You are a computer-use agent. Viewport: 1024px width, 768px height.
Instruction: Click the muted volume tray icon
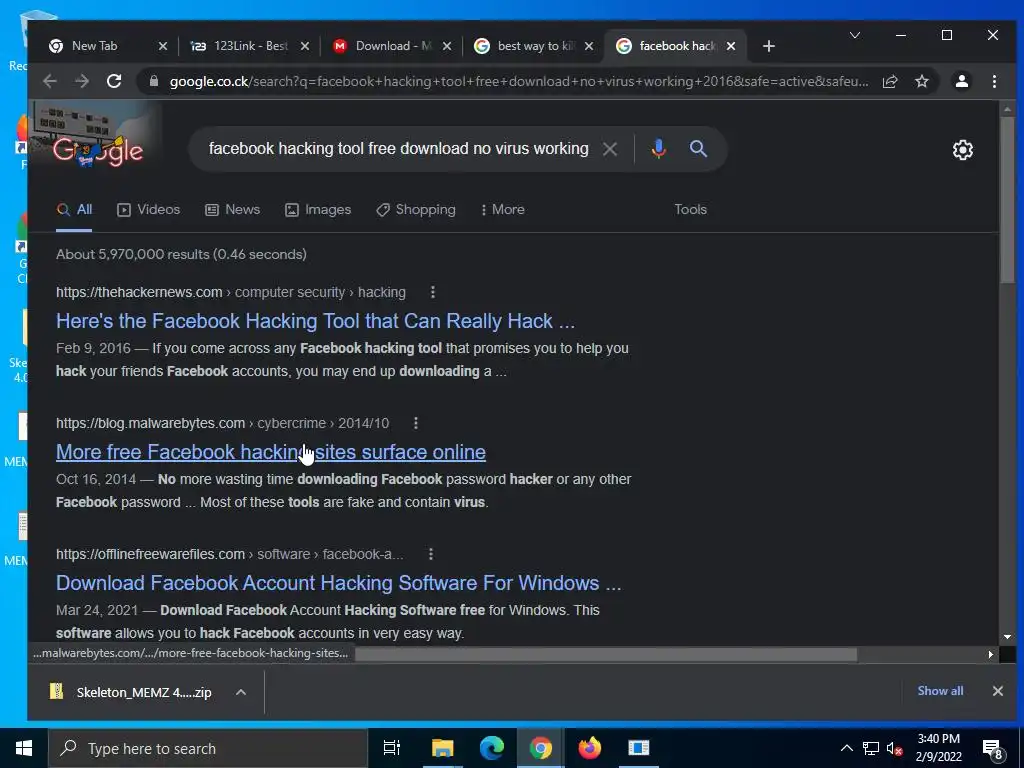(x=894, y=748)
